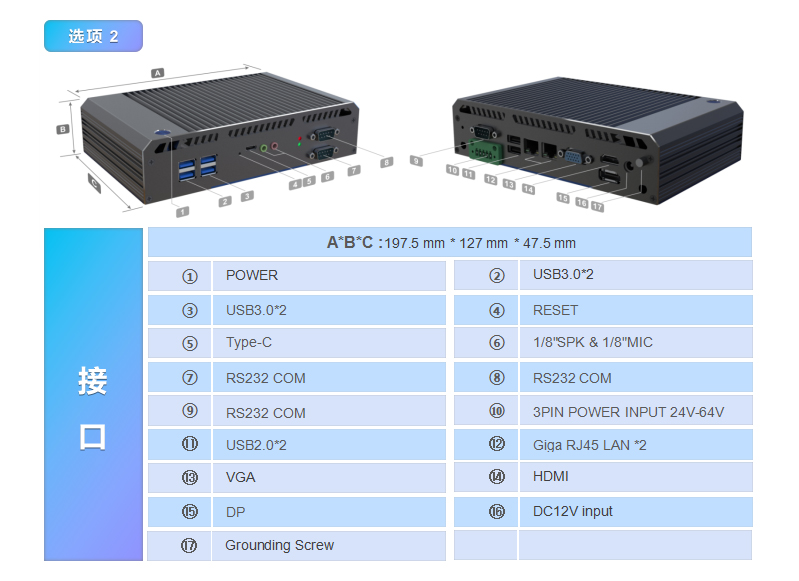The image size is (799, 581).
Task: Click the dimension label B marker
Action: (63, 129)
